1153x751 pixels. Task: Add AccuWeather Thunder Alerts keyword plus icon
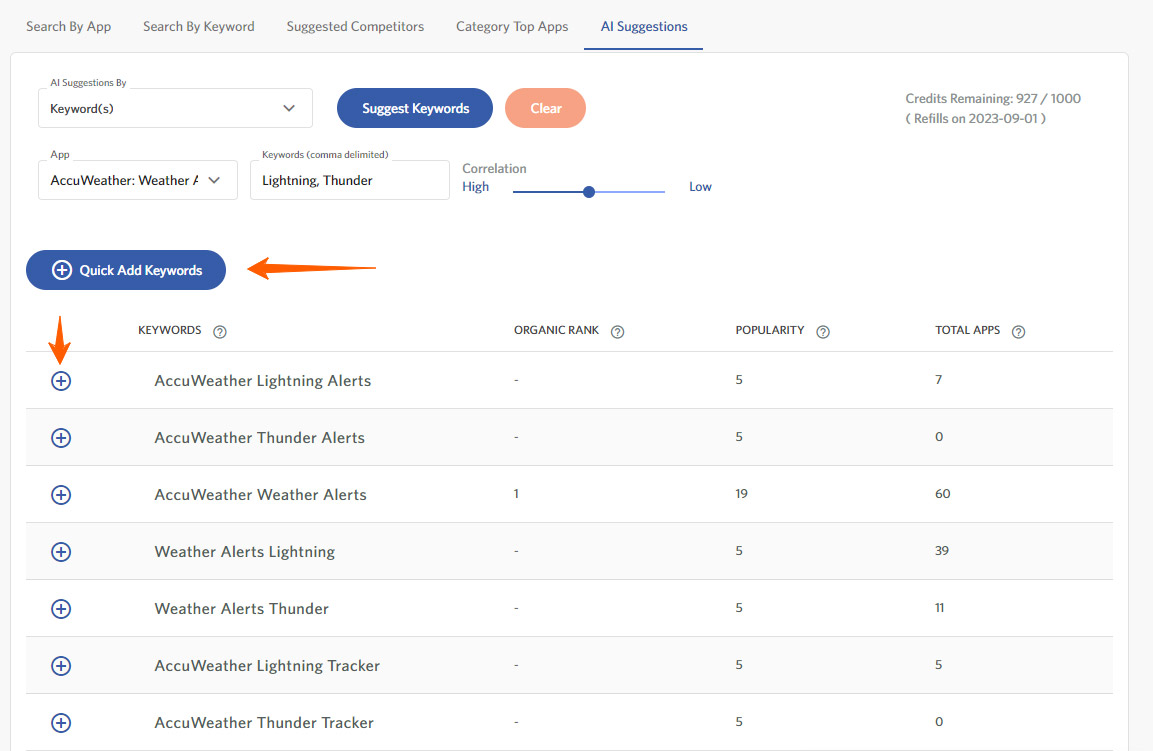[x=61, y=438]
